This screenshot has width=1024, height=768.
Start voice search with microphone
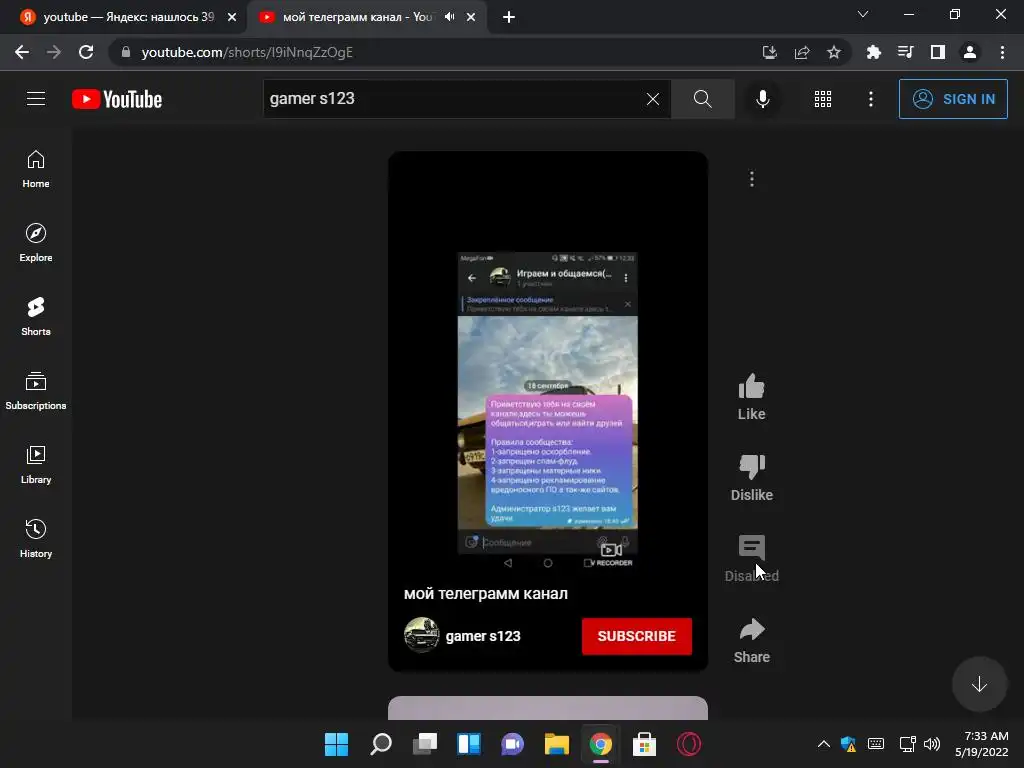[x=762, y=99]
